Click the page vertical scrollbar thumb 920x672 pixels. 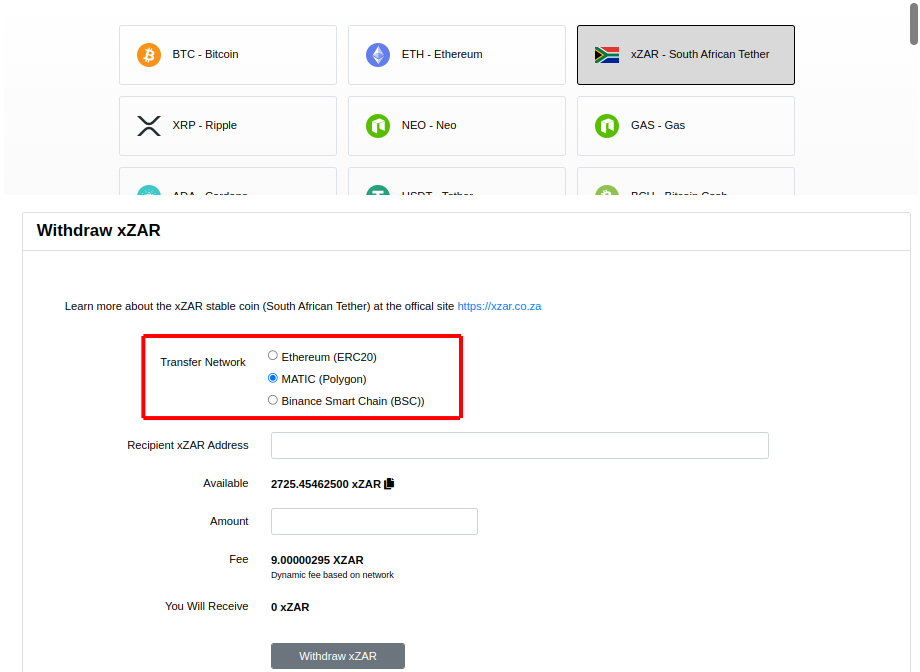[914, 22]
